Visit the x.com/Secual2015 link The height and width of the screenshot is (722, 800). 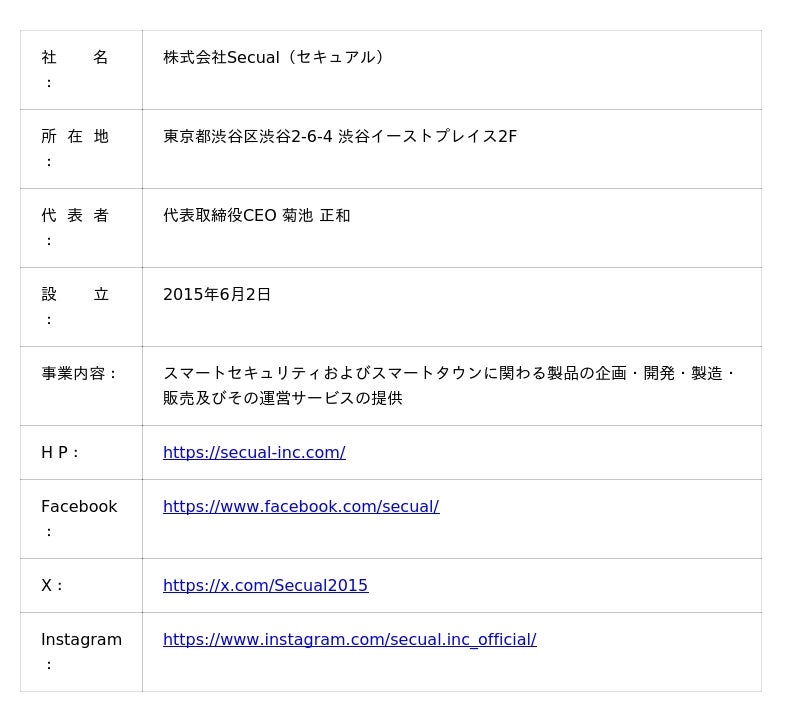click(265, 586)
